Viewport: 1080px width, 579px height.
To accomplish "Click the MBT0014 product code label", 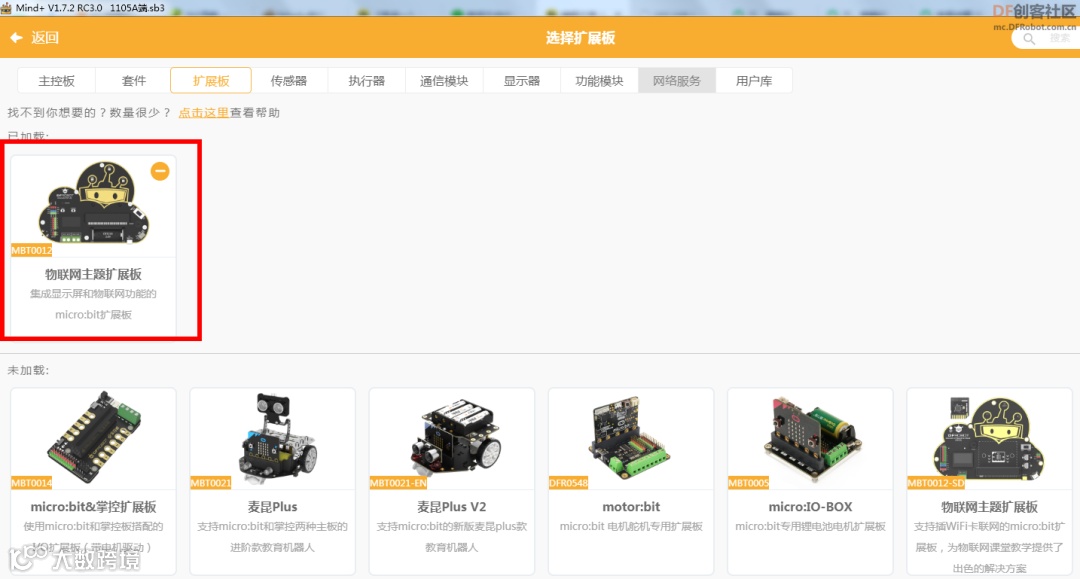I will pos(32,483).
